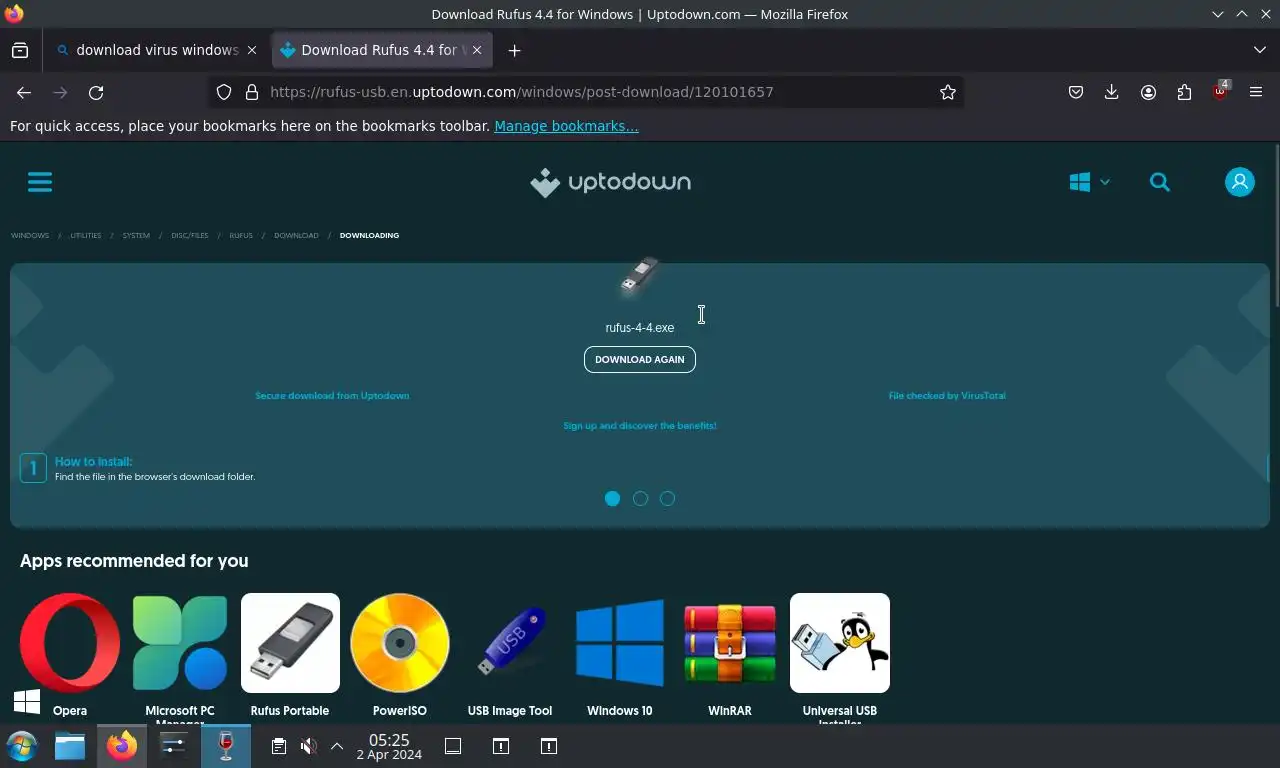Open the Rufus Portable app icon
The height and width of the screenshot is (768, 1280).
point(290,643)
